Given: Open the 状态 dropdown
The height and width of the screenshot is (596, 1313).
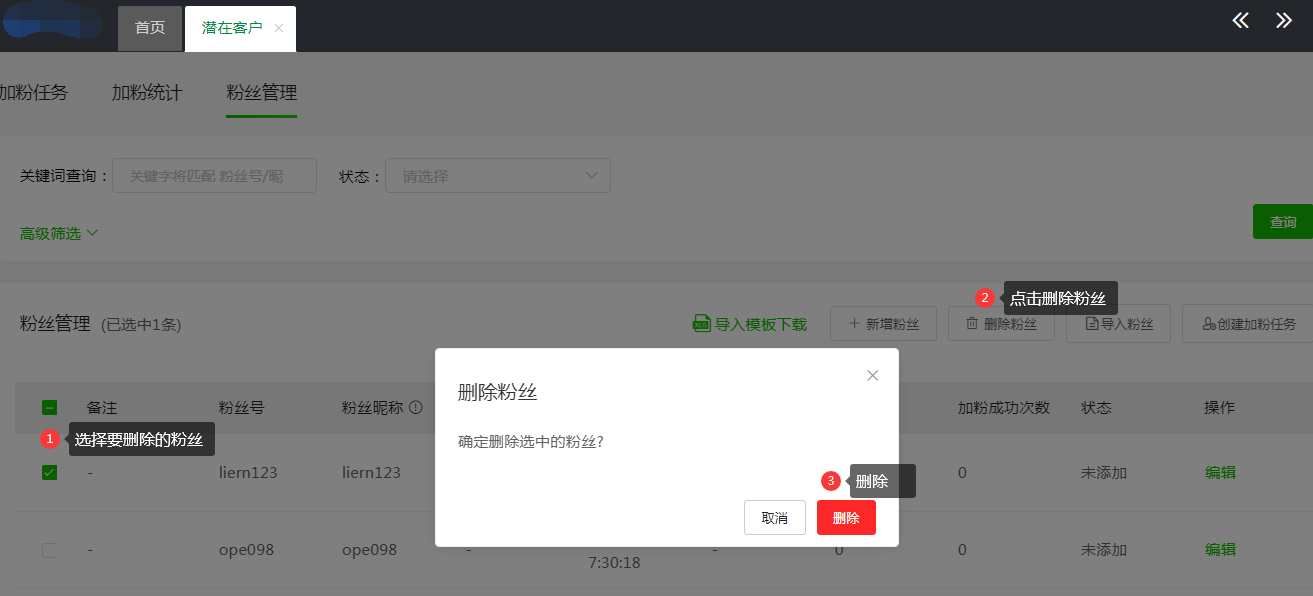Looking at the screenshot, I should pos(497,176).
